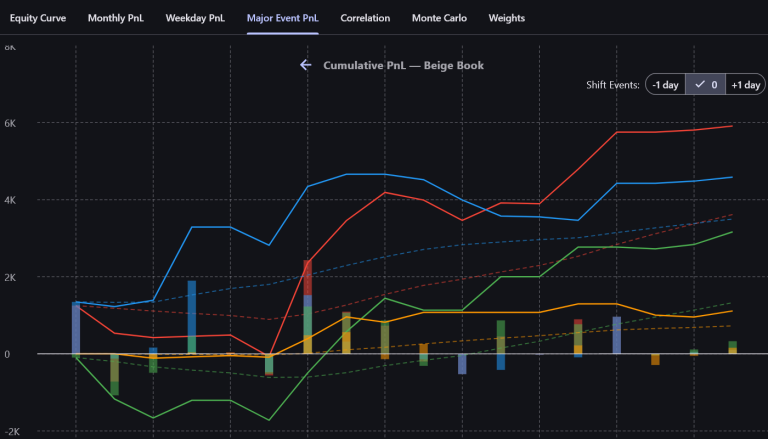Open the Monte Carlo tab
This screenshot has height=439, width=768.
(439, 18)
